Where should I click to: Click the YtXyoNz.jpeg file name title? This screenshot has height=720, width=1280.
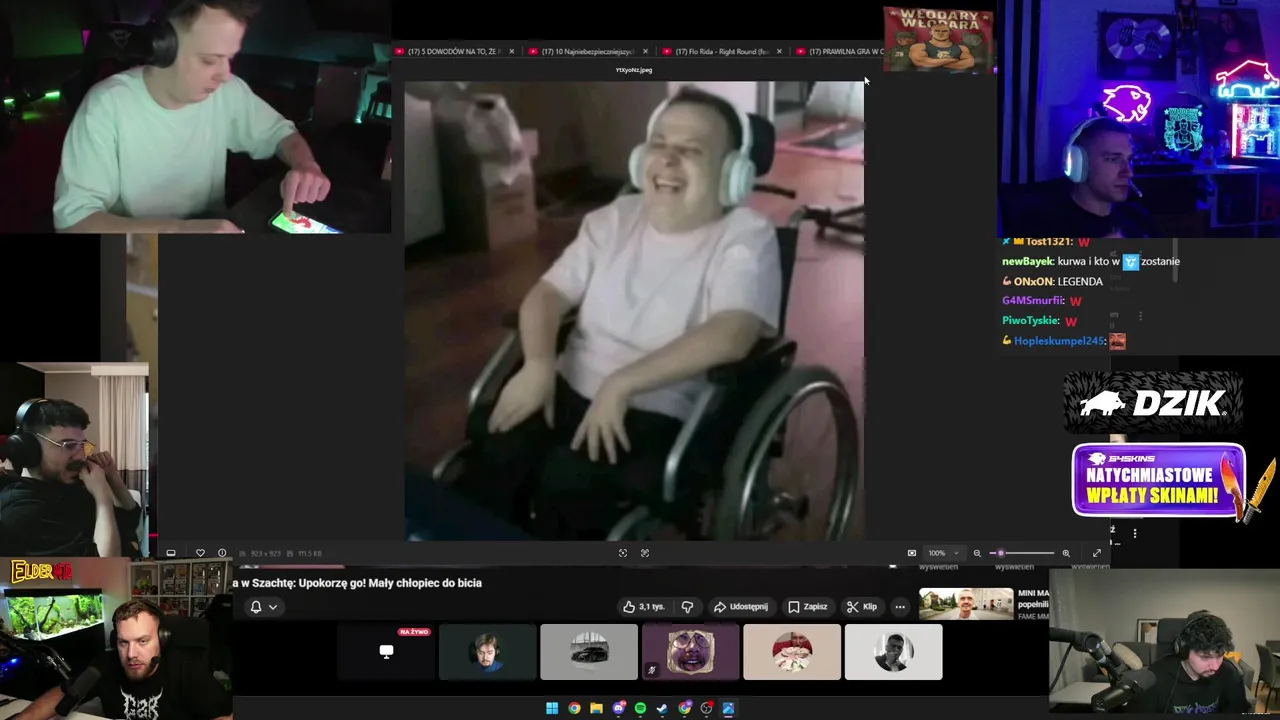click(634, 70)
